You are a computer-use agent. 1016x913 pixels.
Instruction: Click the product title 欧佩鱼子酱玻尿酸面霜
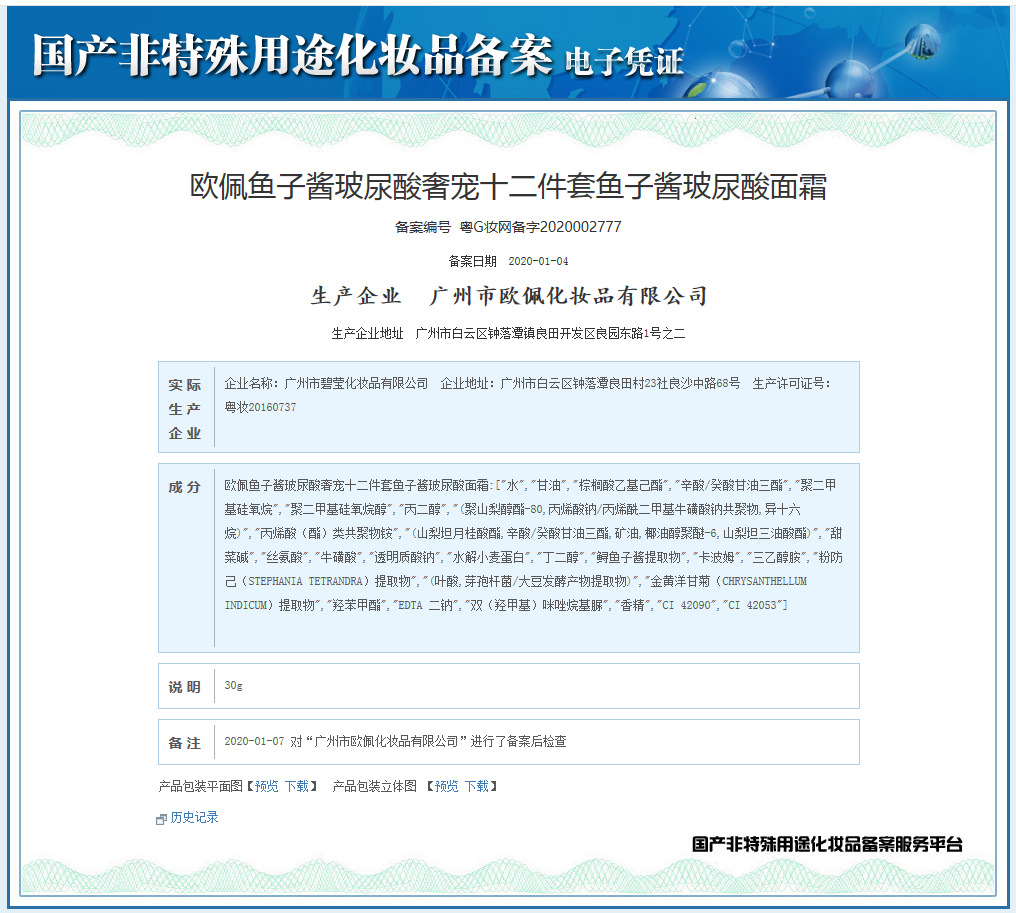click(508, 187)
